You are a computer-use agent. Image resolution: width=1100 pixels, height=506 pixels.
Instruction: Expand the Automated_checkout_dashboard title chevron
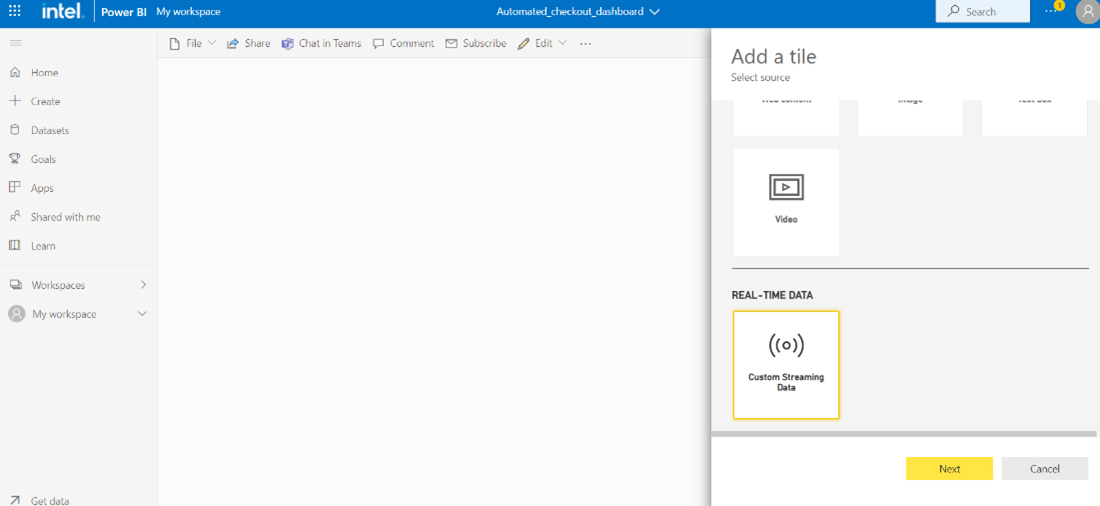click(x=655, y=12)
